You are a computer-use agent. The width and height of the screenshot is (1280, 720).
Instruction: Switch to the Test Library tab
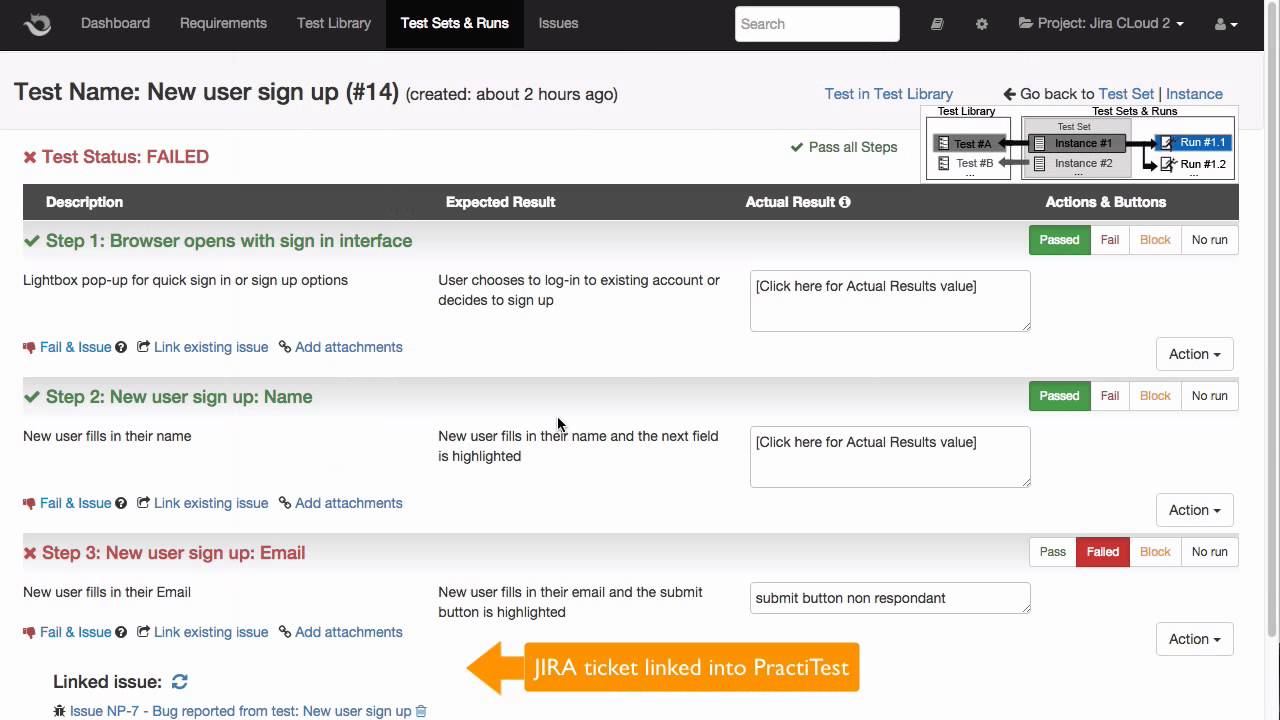334,23
